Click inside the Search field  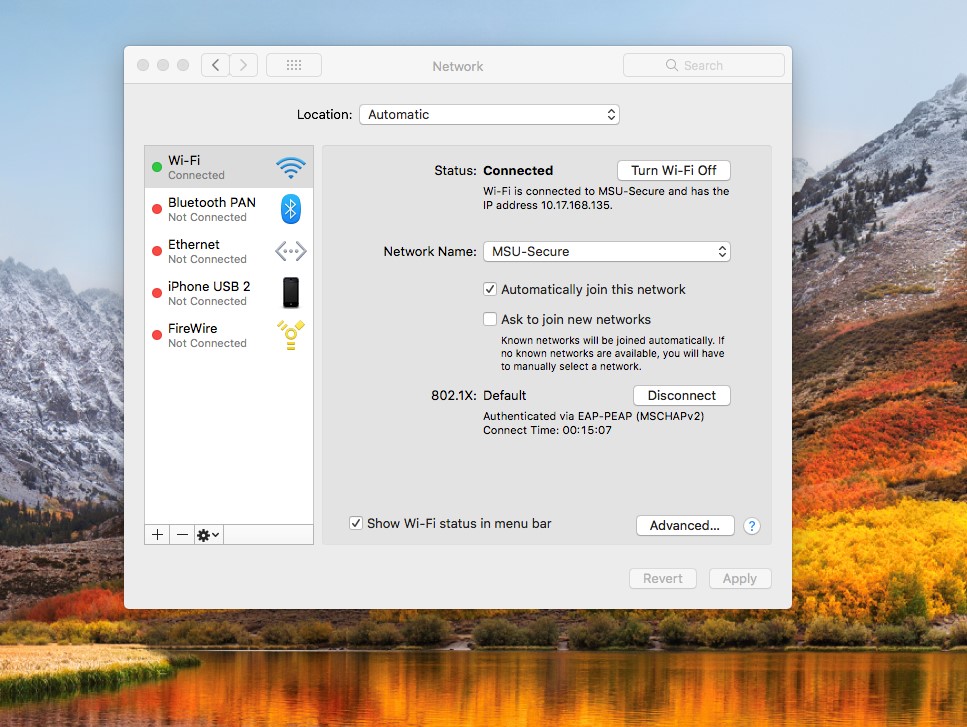pyautogui.click(x=703, y=64)
